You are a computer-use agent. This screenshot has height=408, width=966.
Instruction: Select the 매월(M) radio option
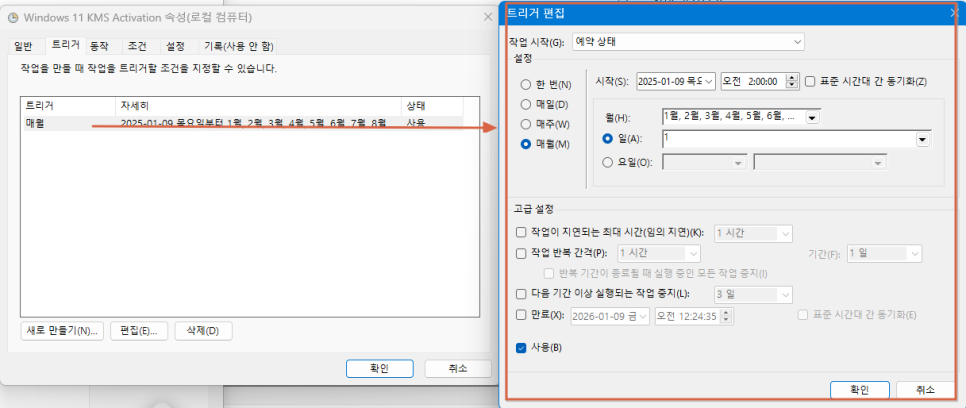[526, 144]
